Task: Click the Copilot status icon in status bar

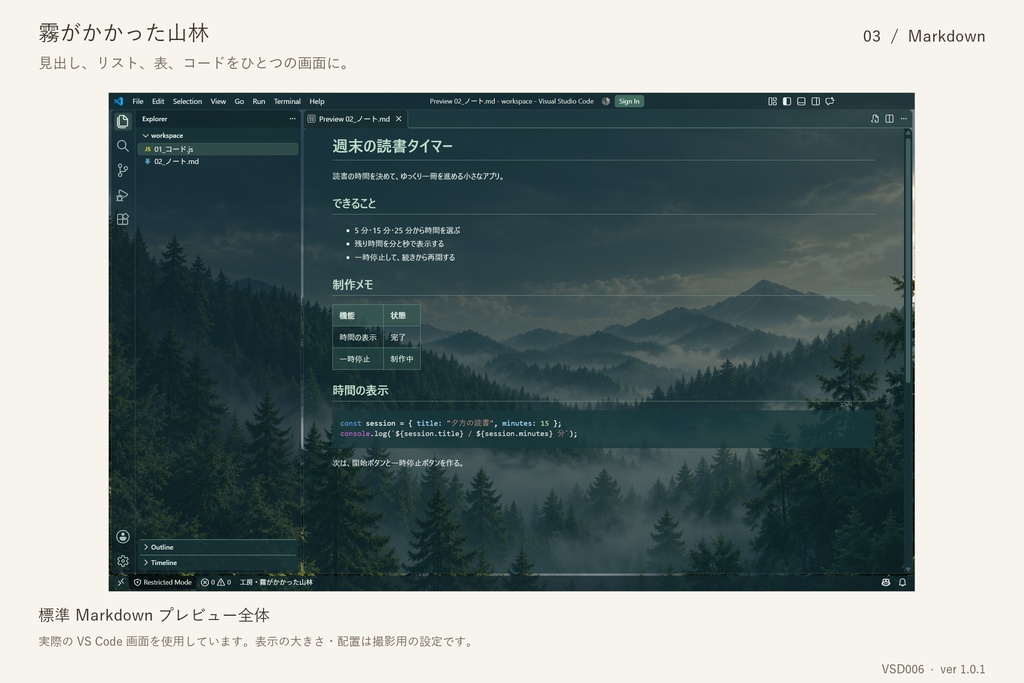Action: coord(886,582)
